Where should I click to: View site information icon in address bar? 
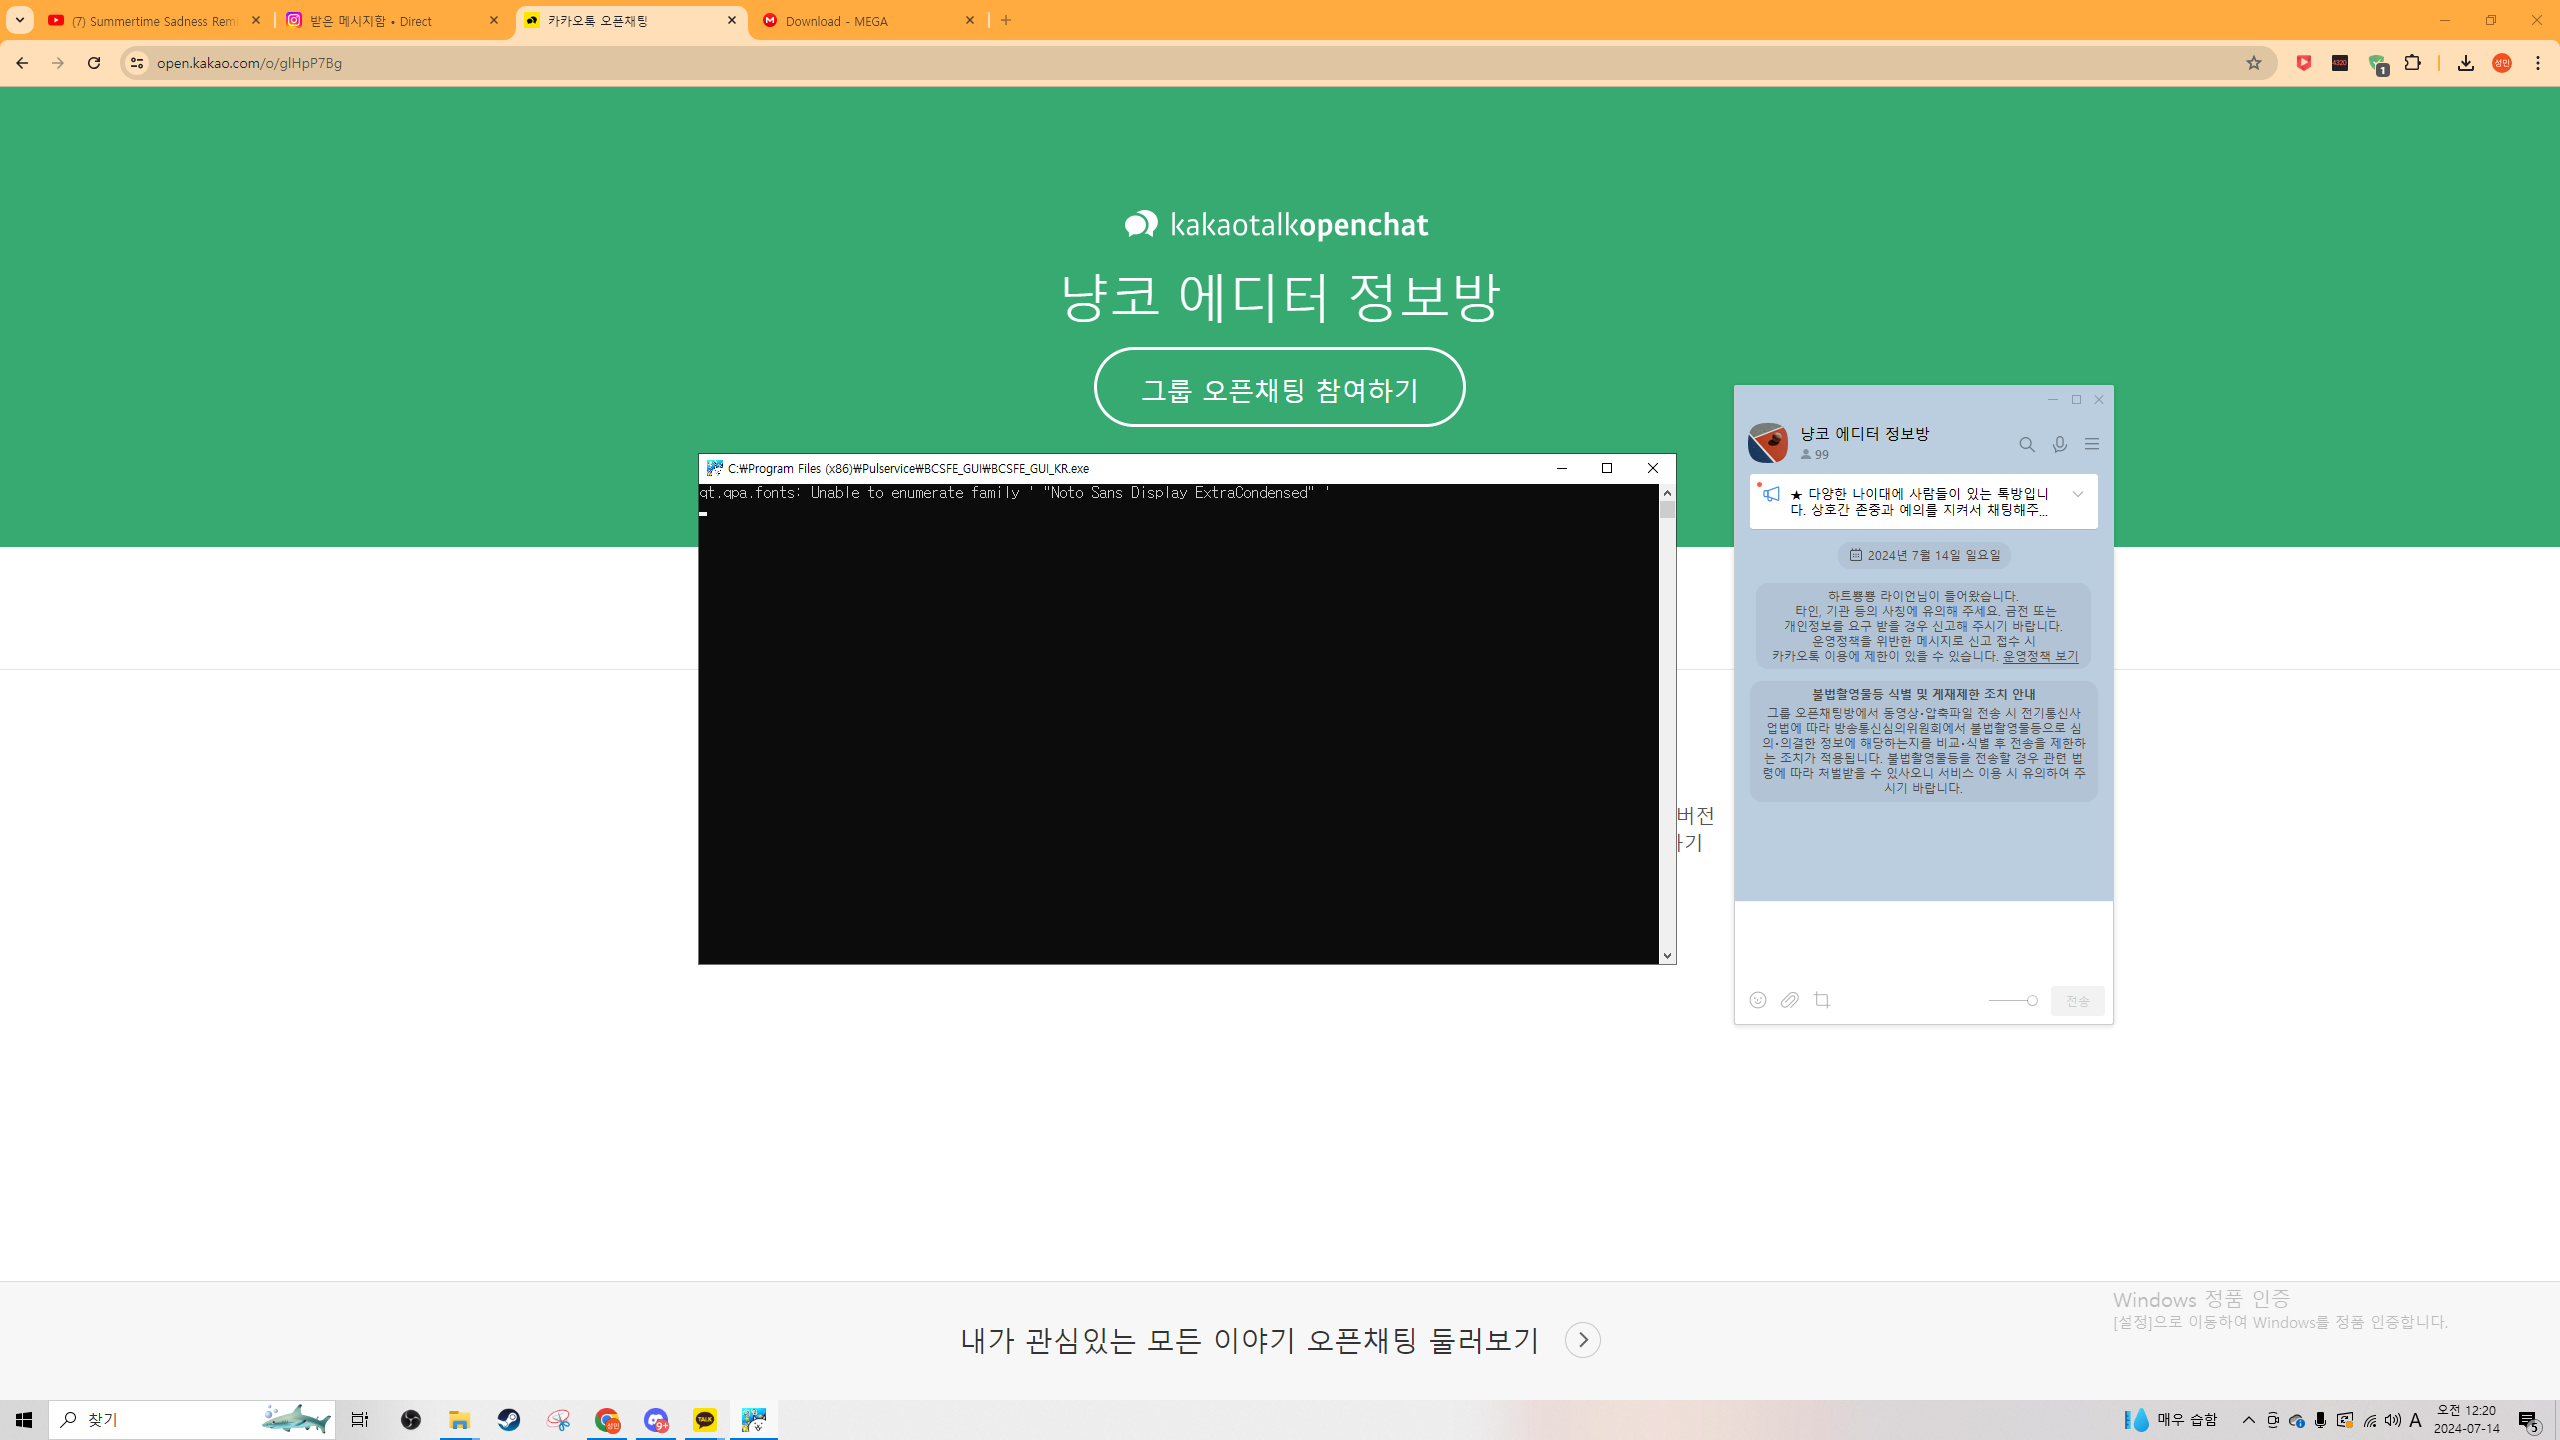coord(137,63)
